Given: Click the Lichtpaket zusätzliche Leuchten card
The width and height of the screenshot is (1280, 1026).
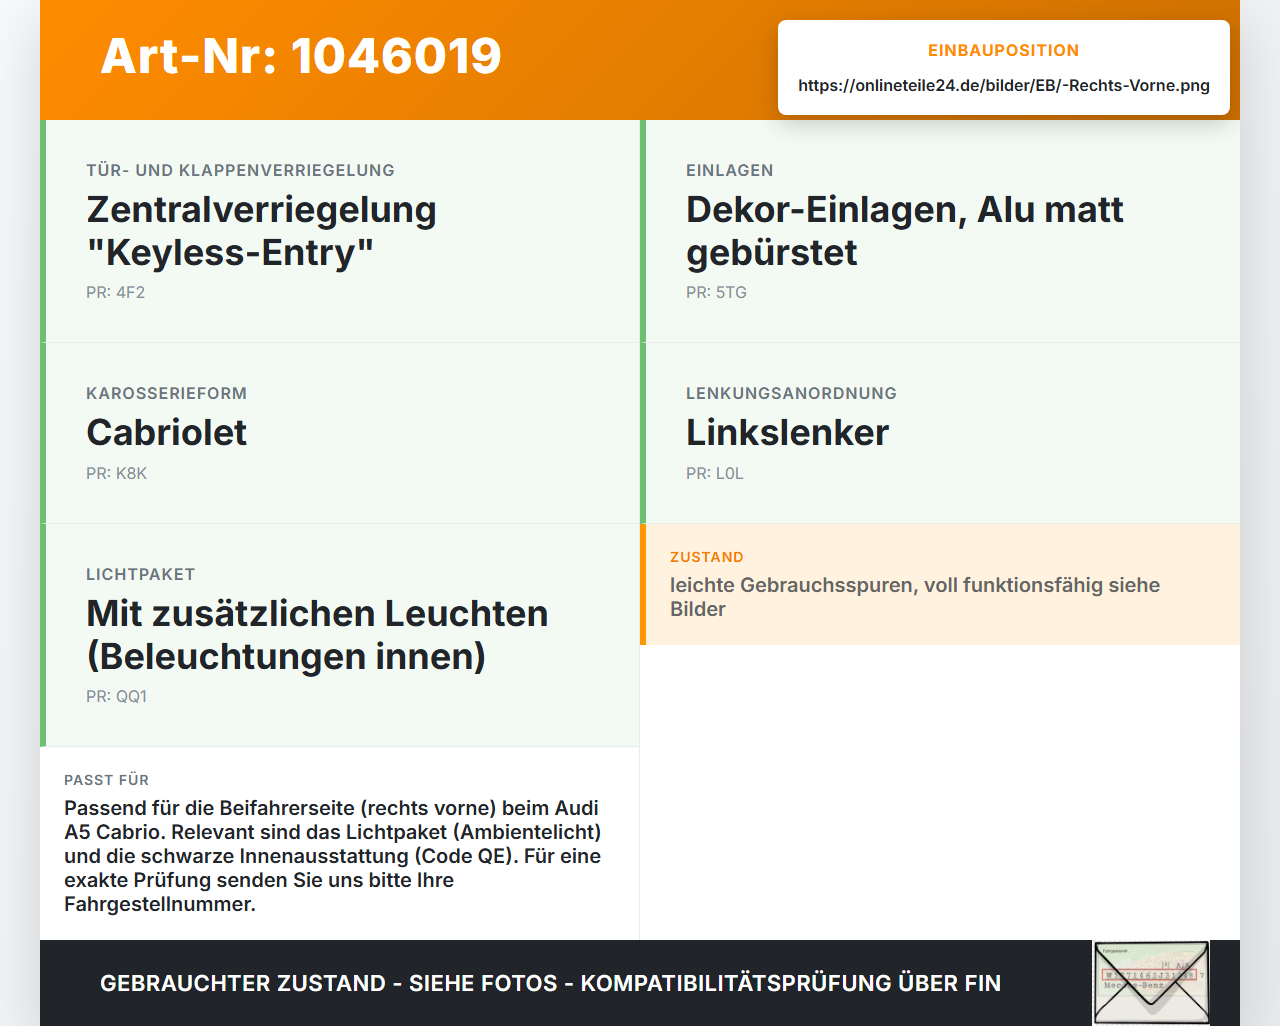Looking at the screenshot, I should [x=340, y=635].
